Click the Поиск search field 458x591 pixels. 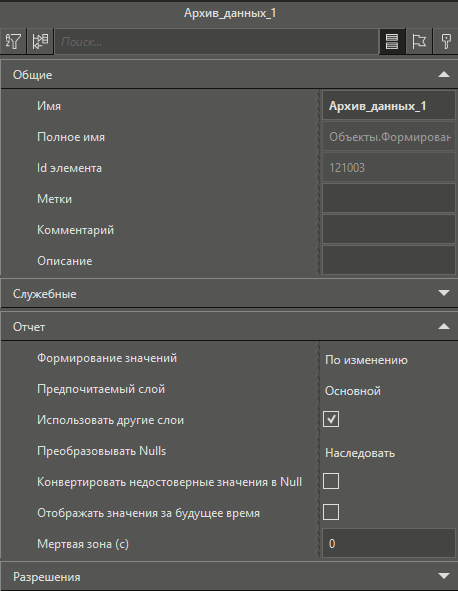(x=217, y=41)
